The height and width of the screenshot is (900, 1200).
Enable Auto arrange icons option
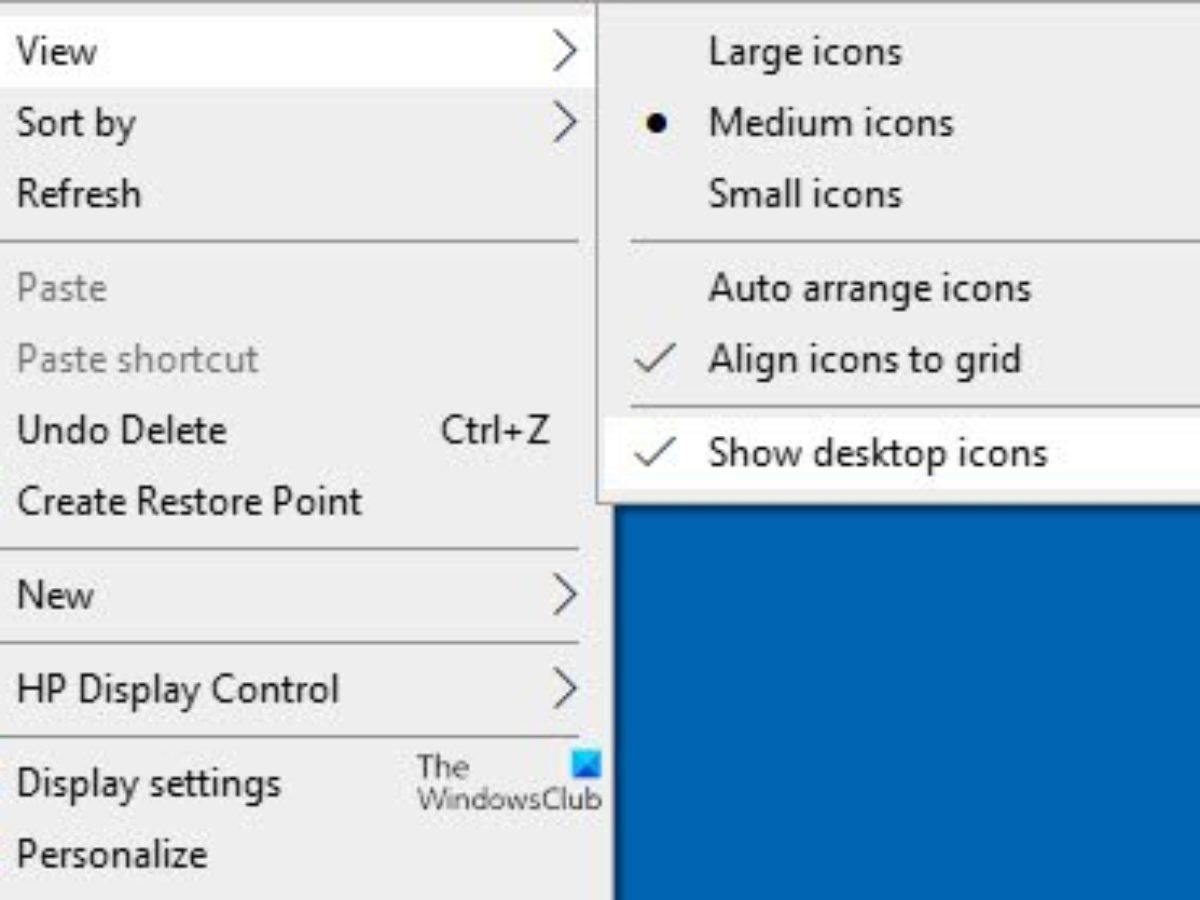tap(869, 289)
